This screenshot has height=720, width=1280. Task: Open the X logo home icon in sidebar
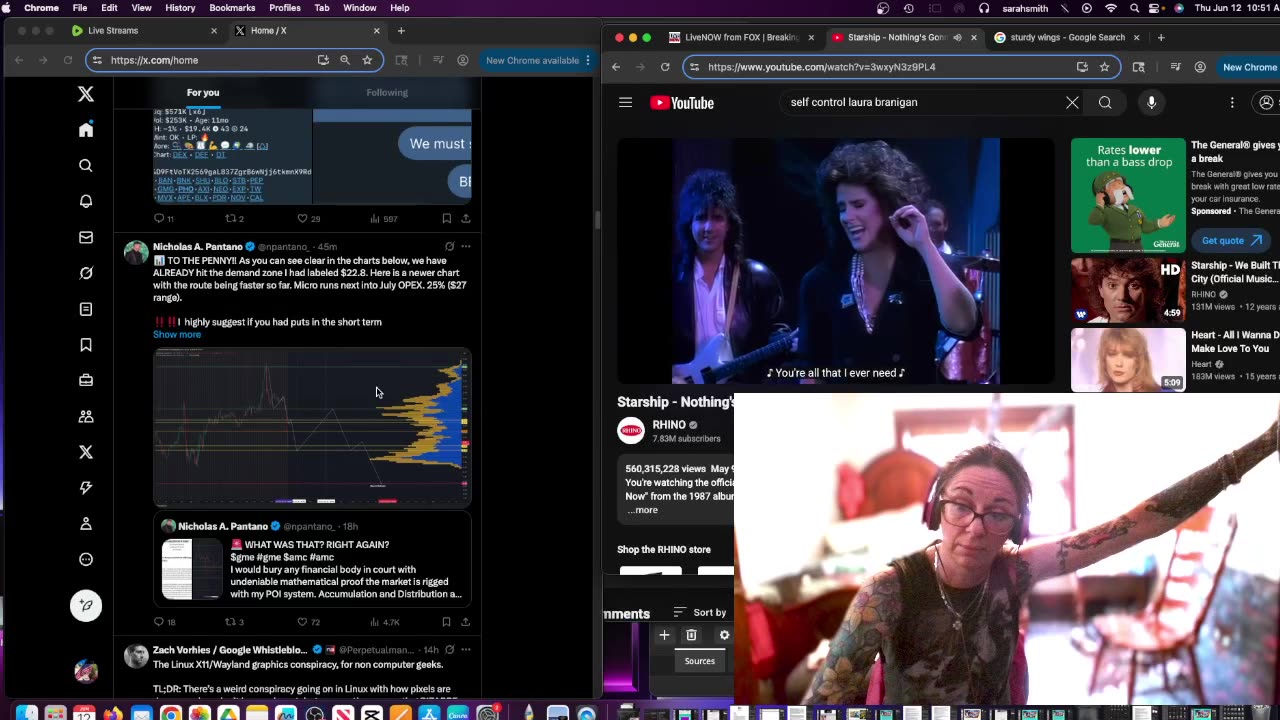86,94
